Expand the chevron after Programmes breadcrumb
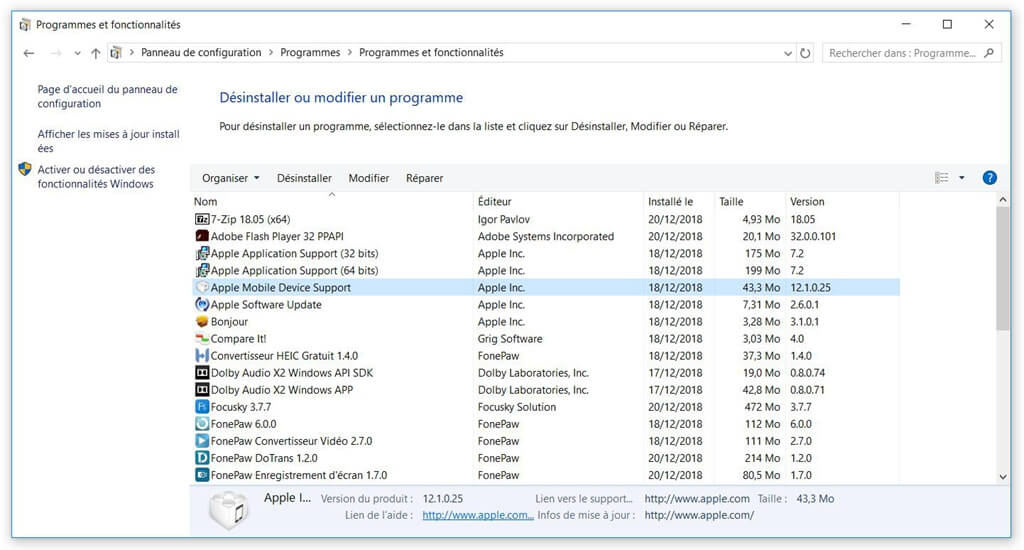This screenshot has height=550, width=1024. 349,52
